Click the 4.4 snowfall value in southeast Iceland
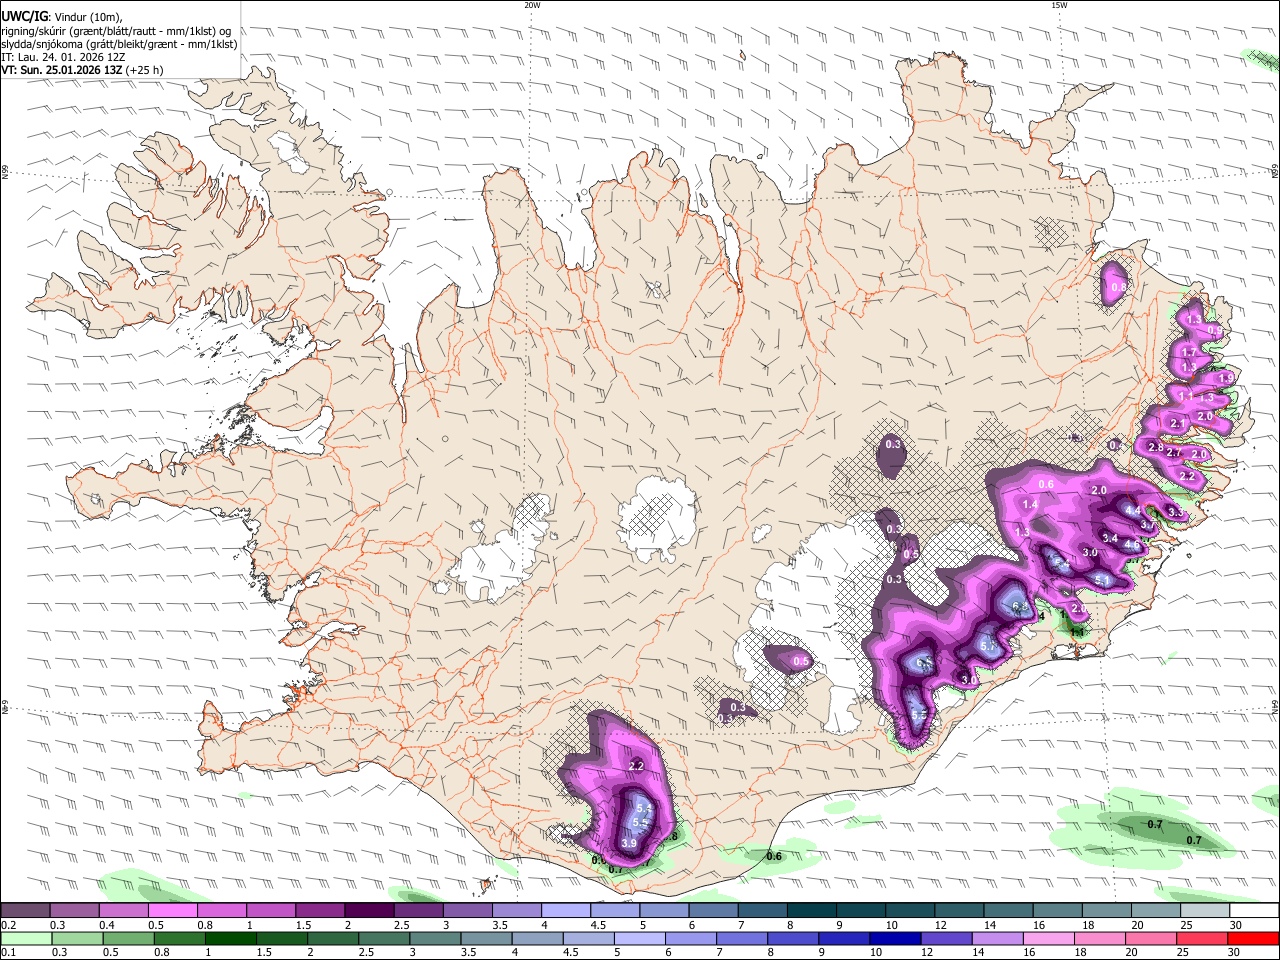Viewport: 1280px width, 960px height. [x=1133, y=511]
